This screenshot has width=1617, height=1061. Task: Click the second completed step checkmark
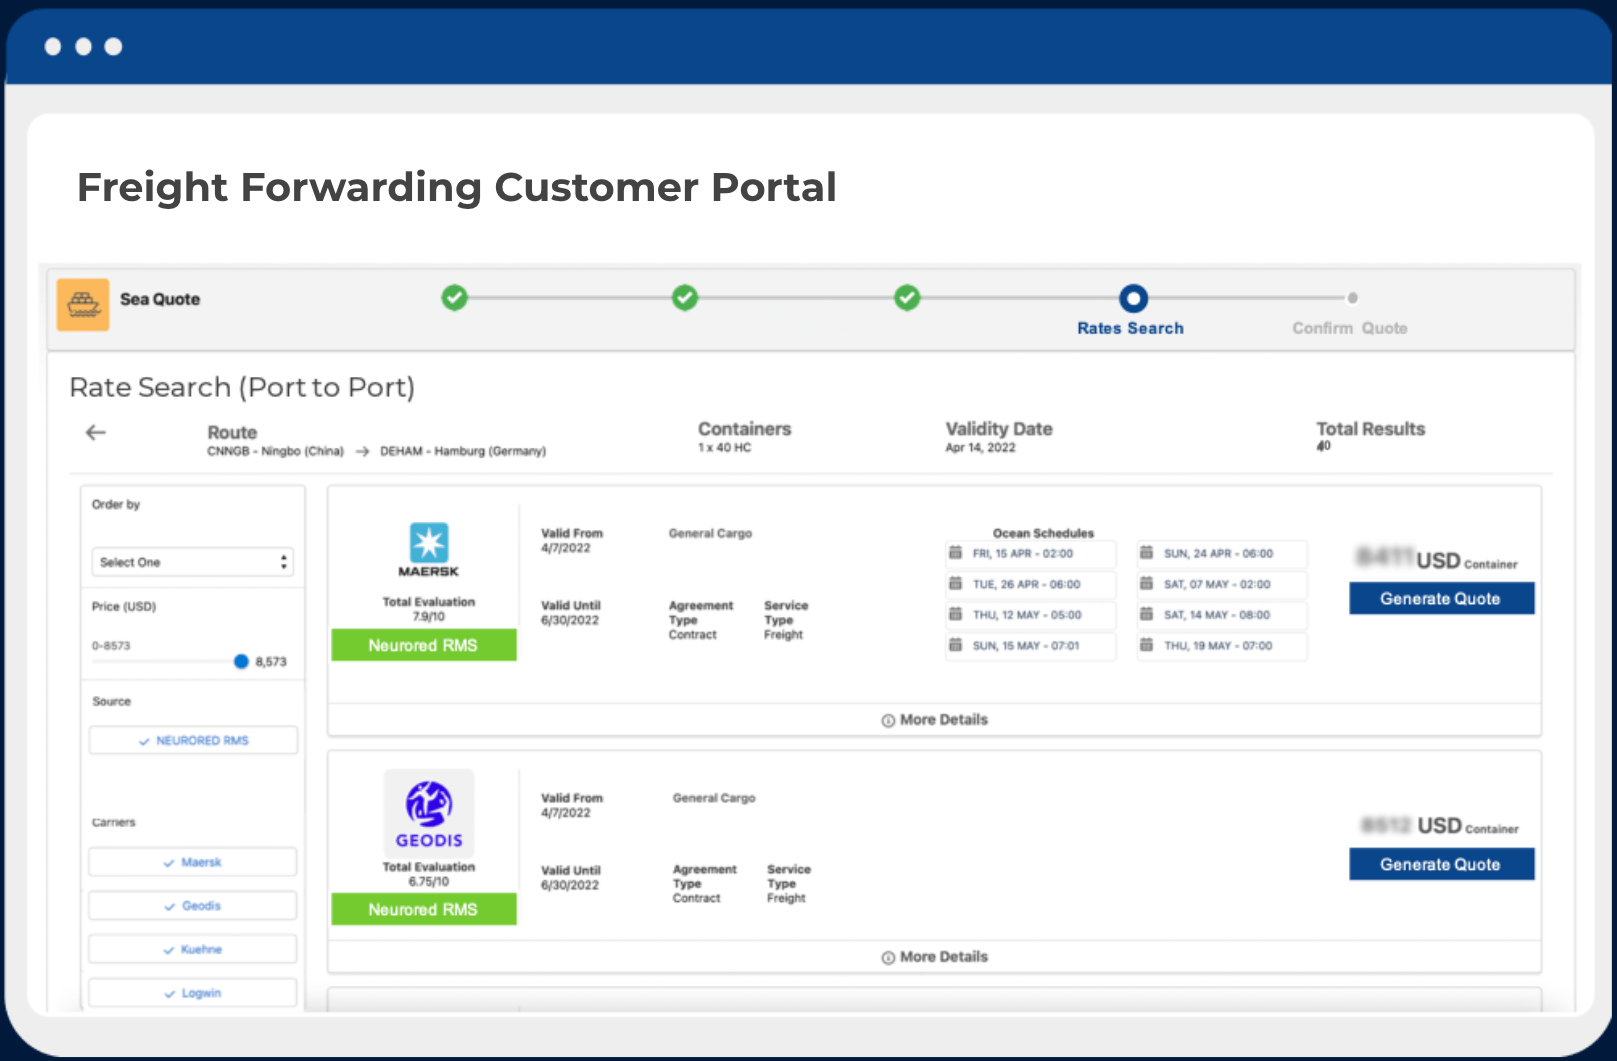(685, 297)
